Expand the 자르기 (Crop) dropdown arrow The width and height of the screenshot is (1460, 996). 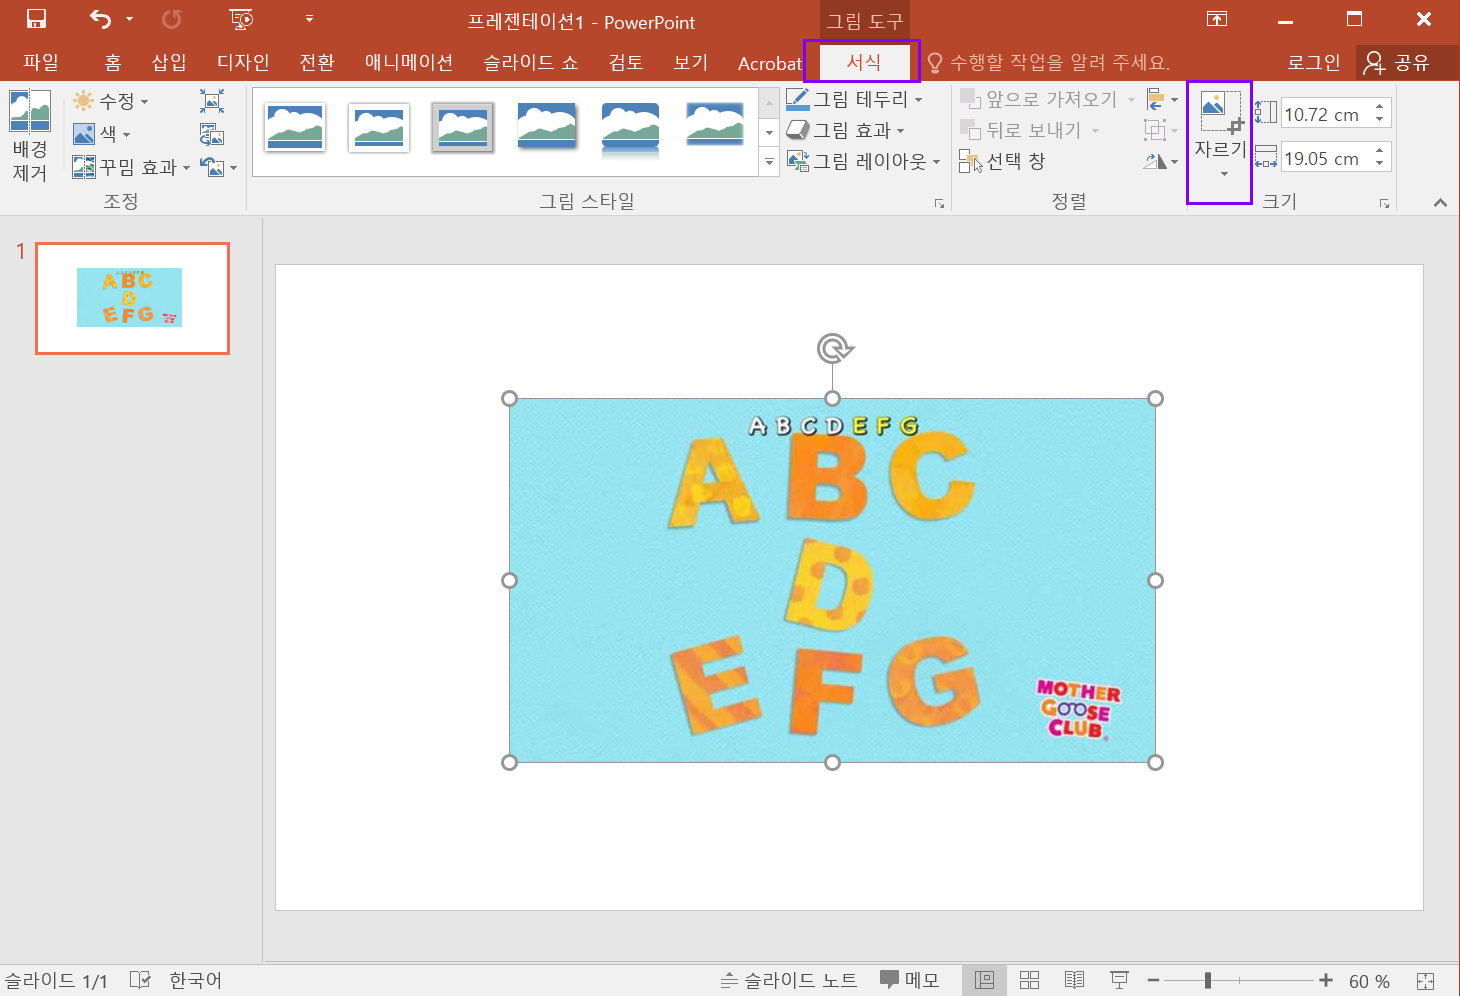1224,174
